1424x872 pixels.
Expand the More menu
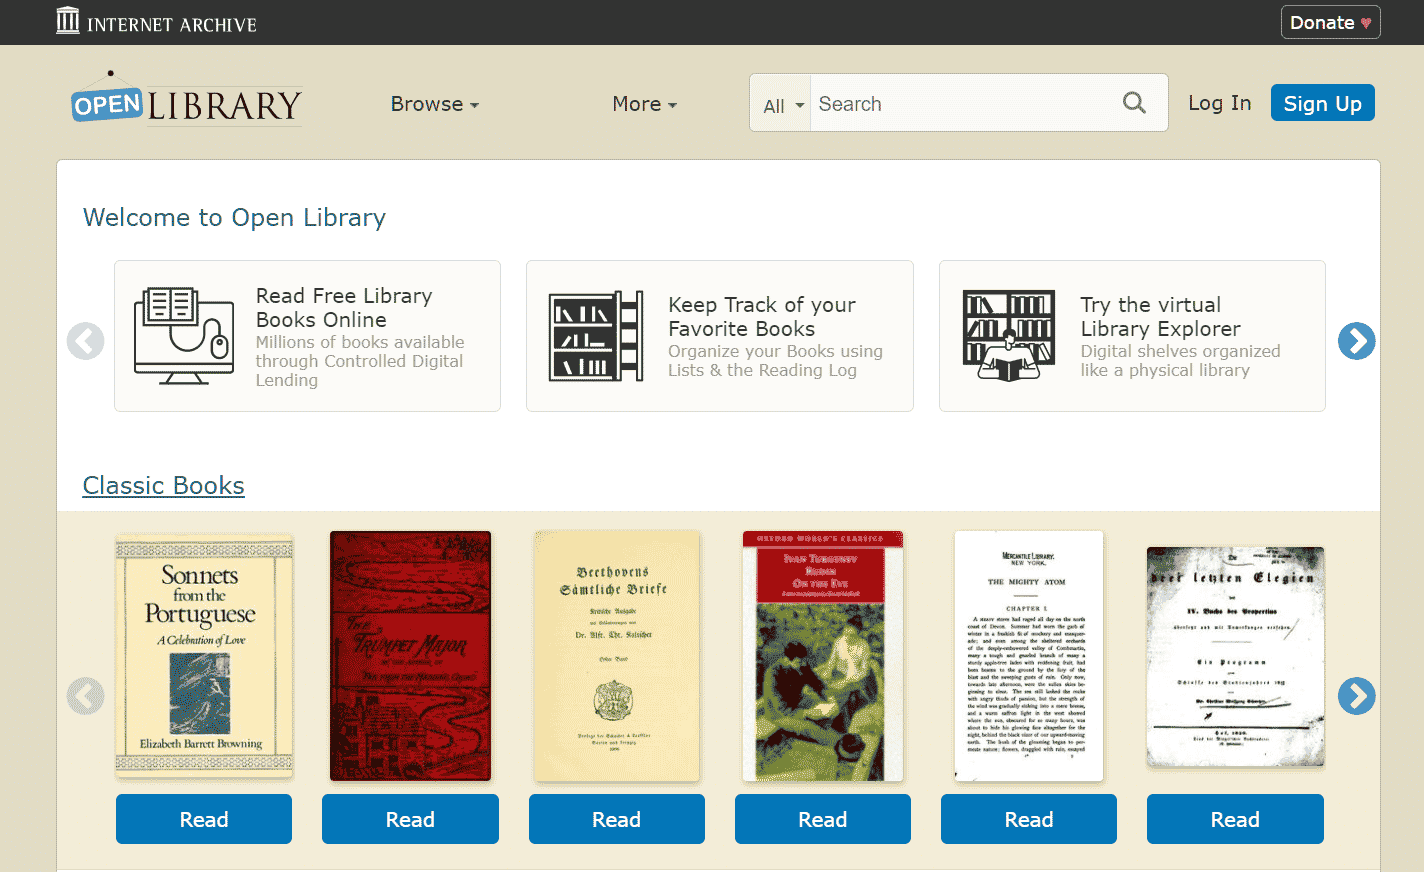coord(644,103)
